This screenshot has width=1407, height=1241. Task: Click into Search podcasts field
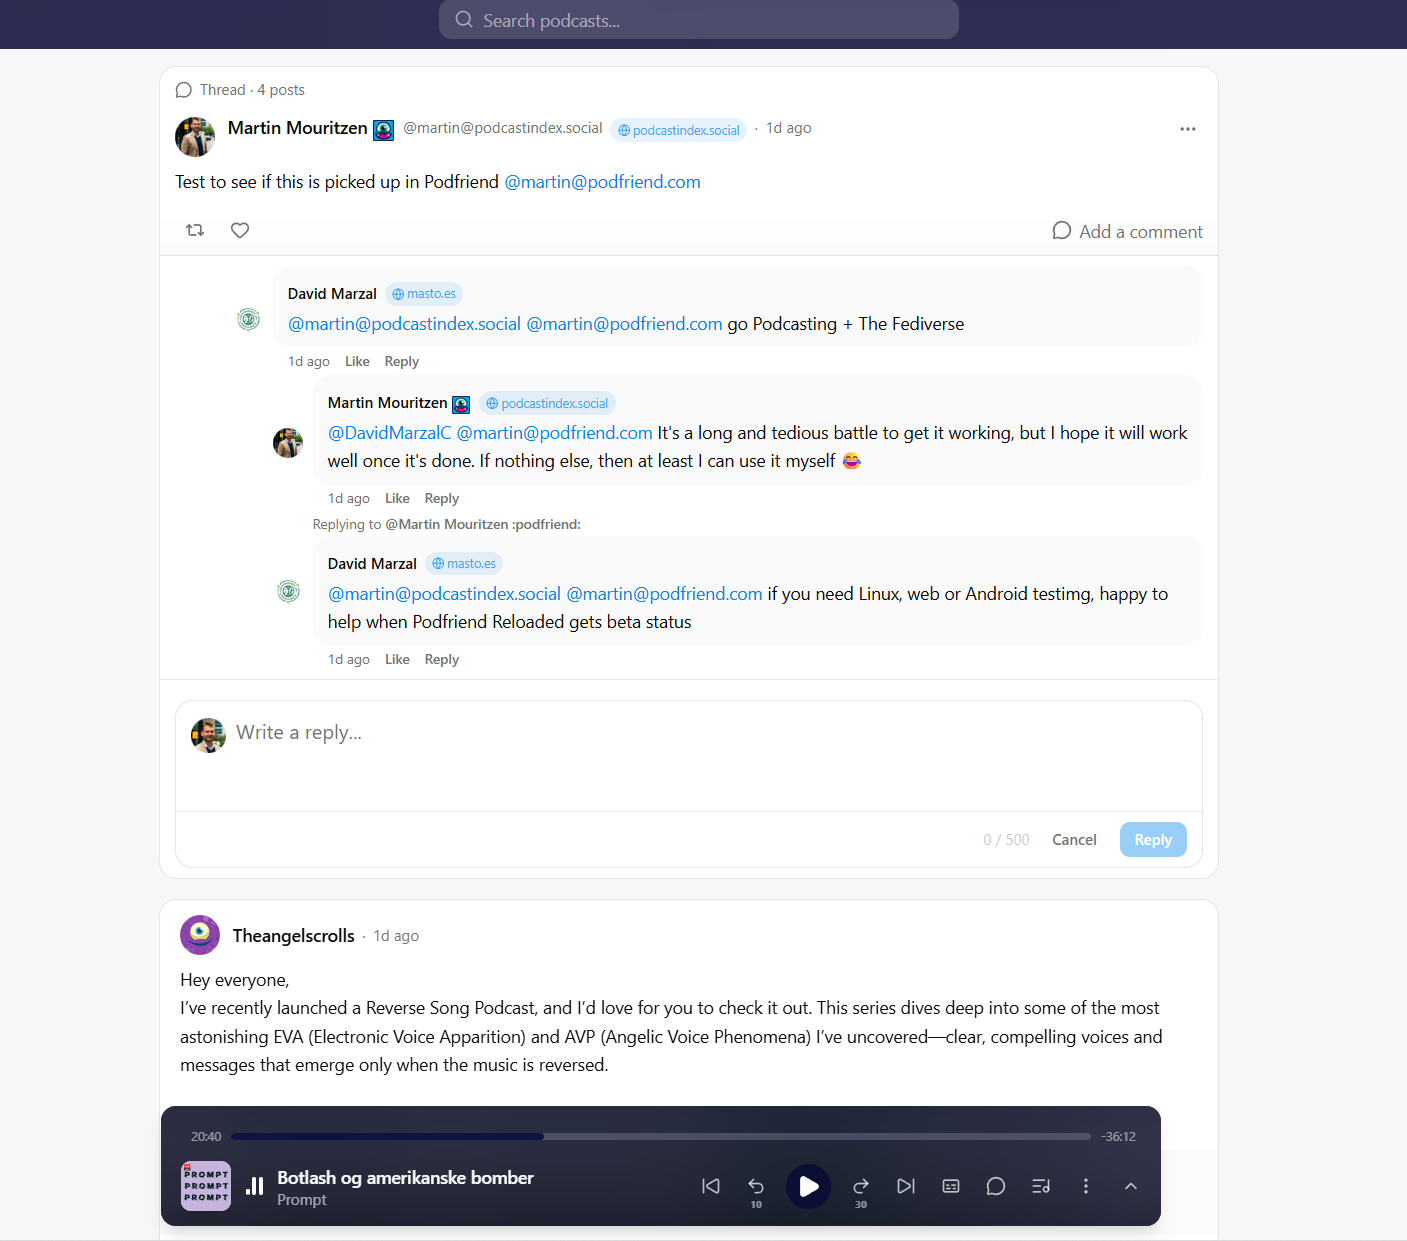click(x=699, y=20)
